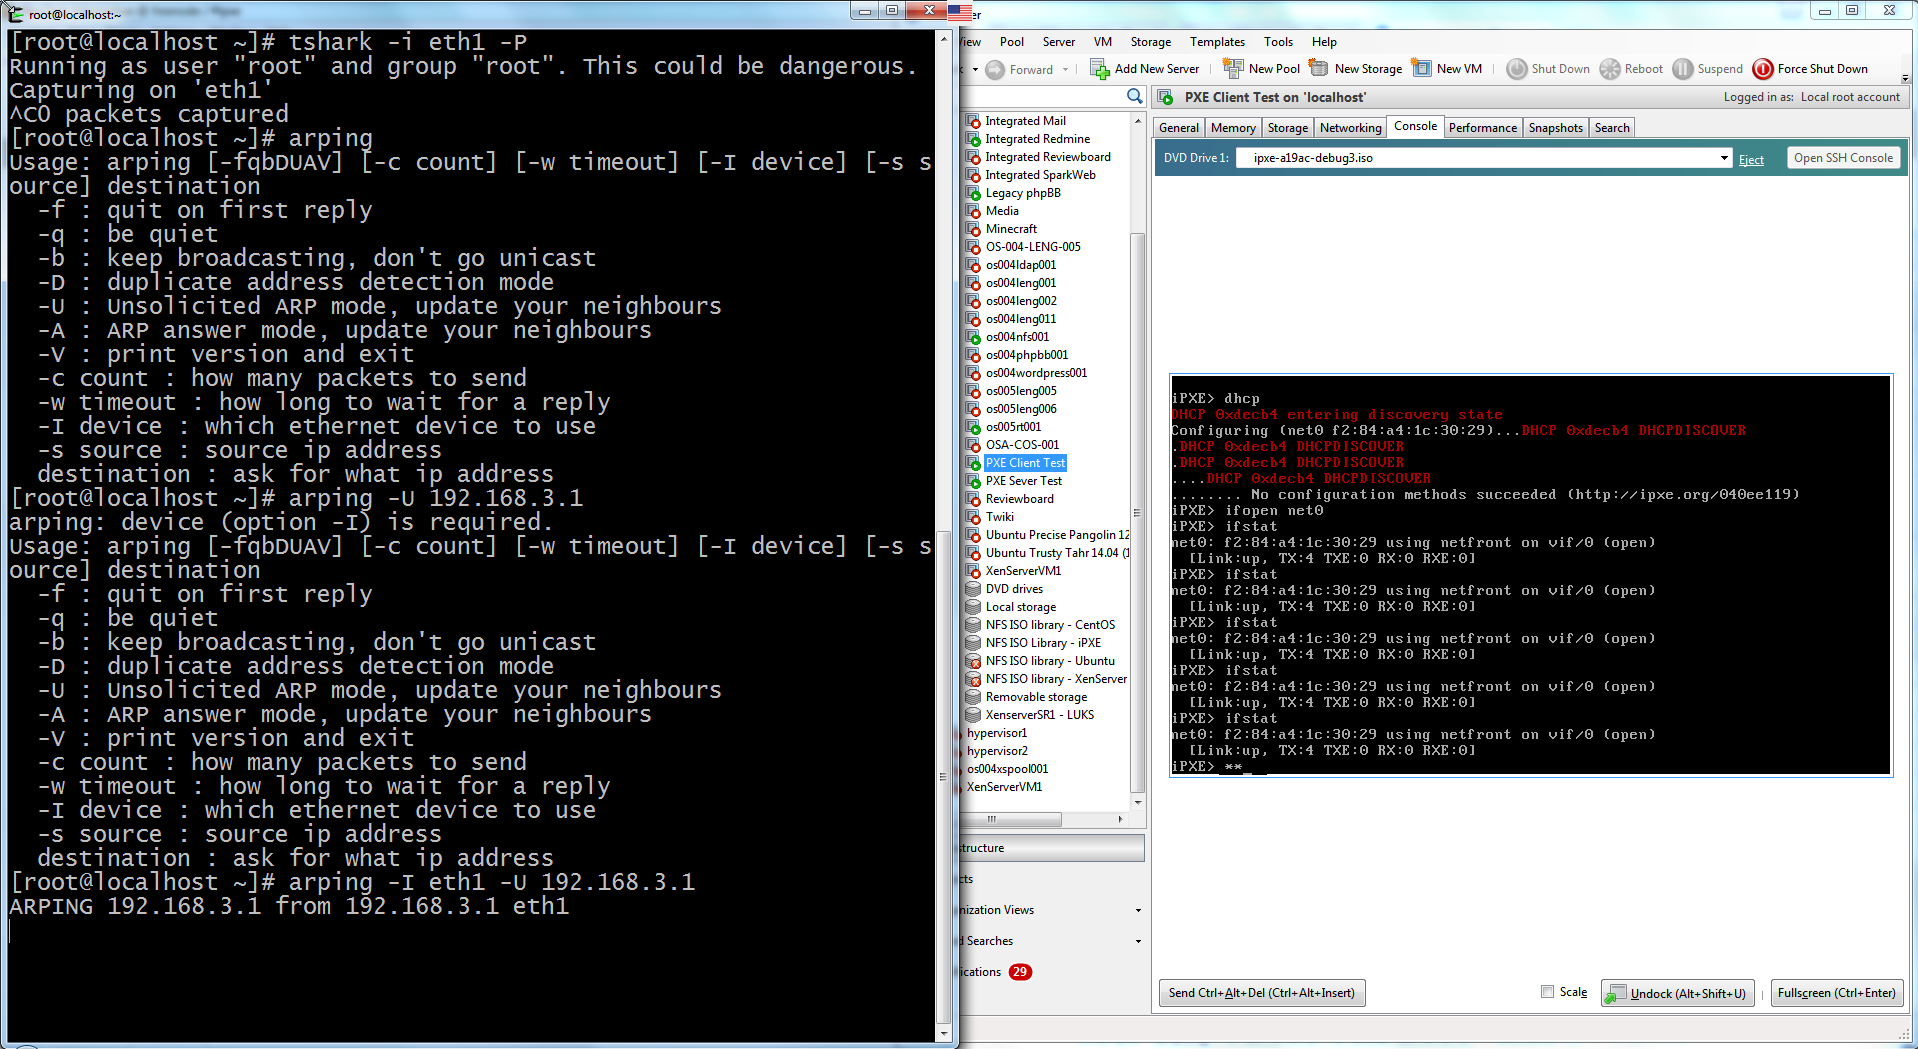
Task: Open the Server menu
Action: coord(1059,42)
